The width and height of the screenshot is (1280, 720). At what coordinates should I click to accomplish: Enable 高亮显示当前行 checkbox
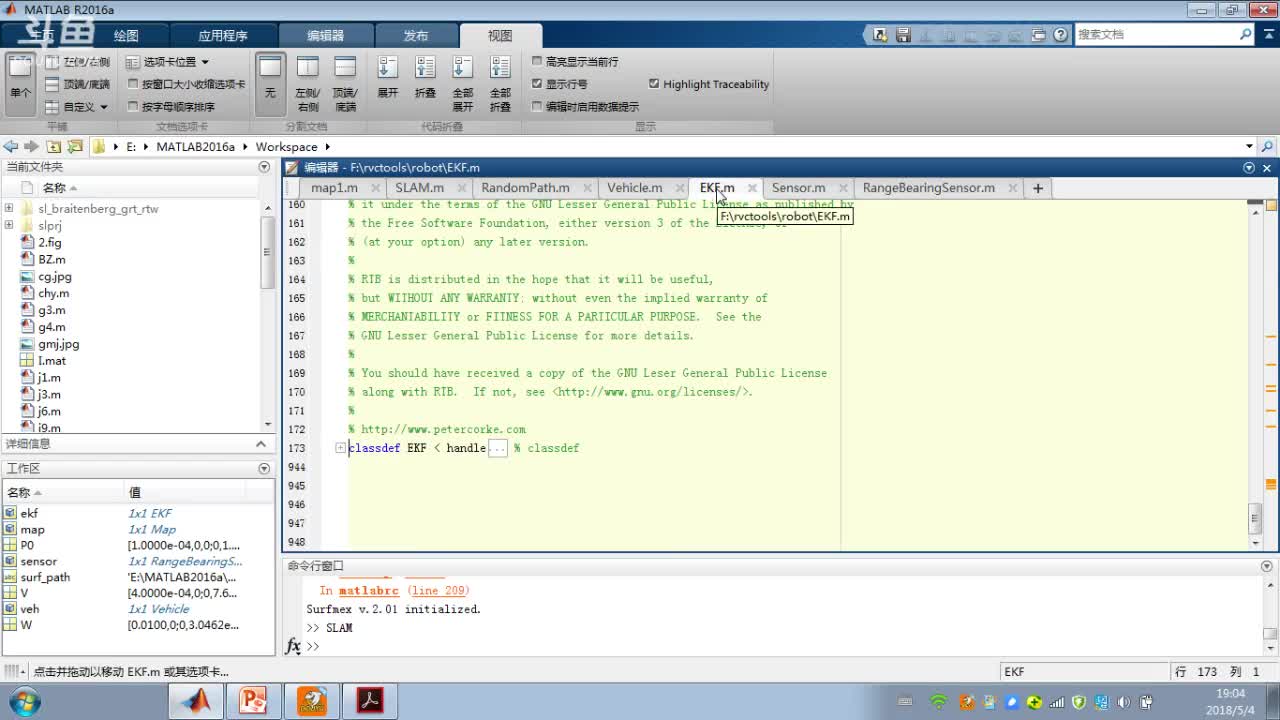tap(537, 61)
